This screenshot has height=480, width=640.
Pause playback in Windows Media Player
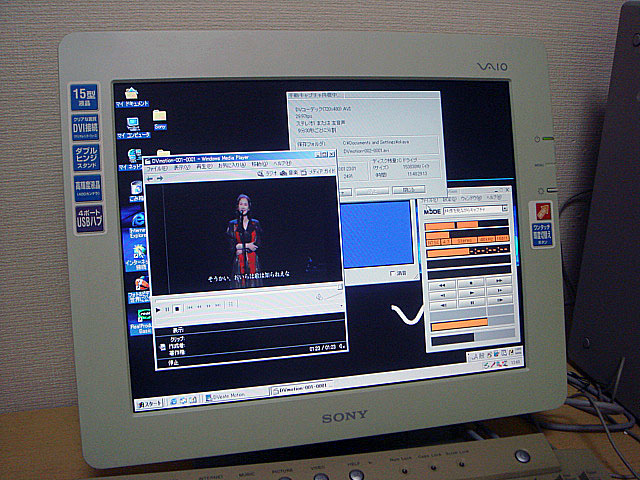pos(167,309)
